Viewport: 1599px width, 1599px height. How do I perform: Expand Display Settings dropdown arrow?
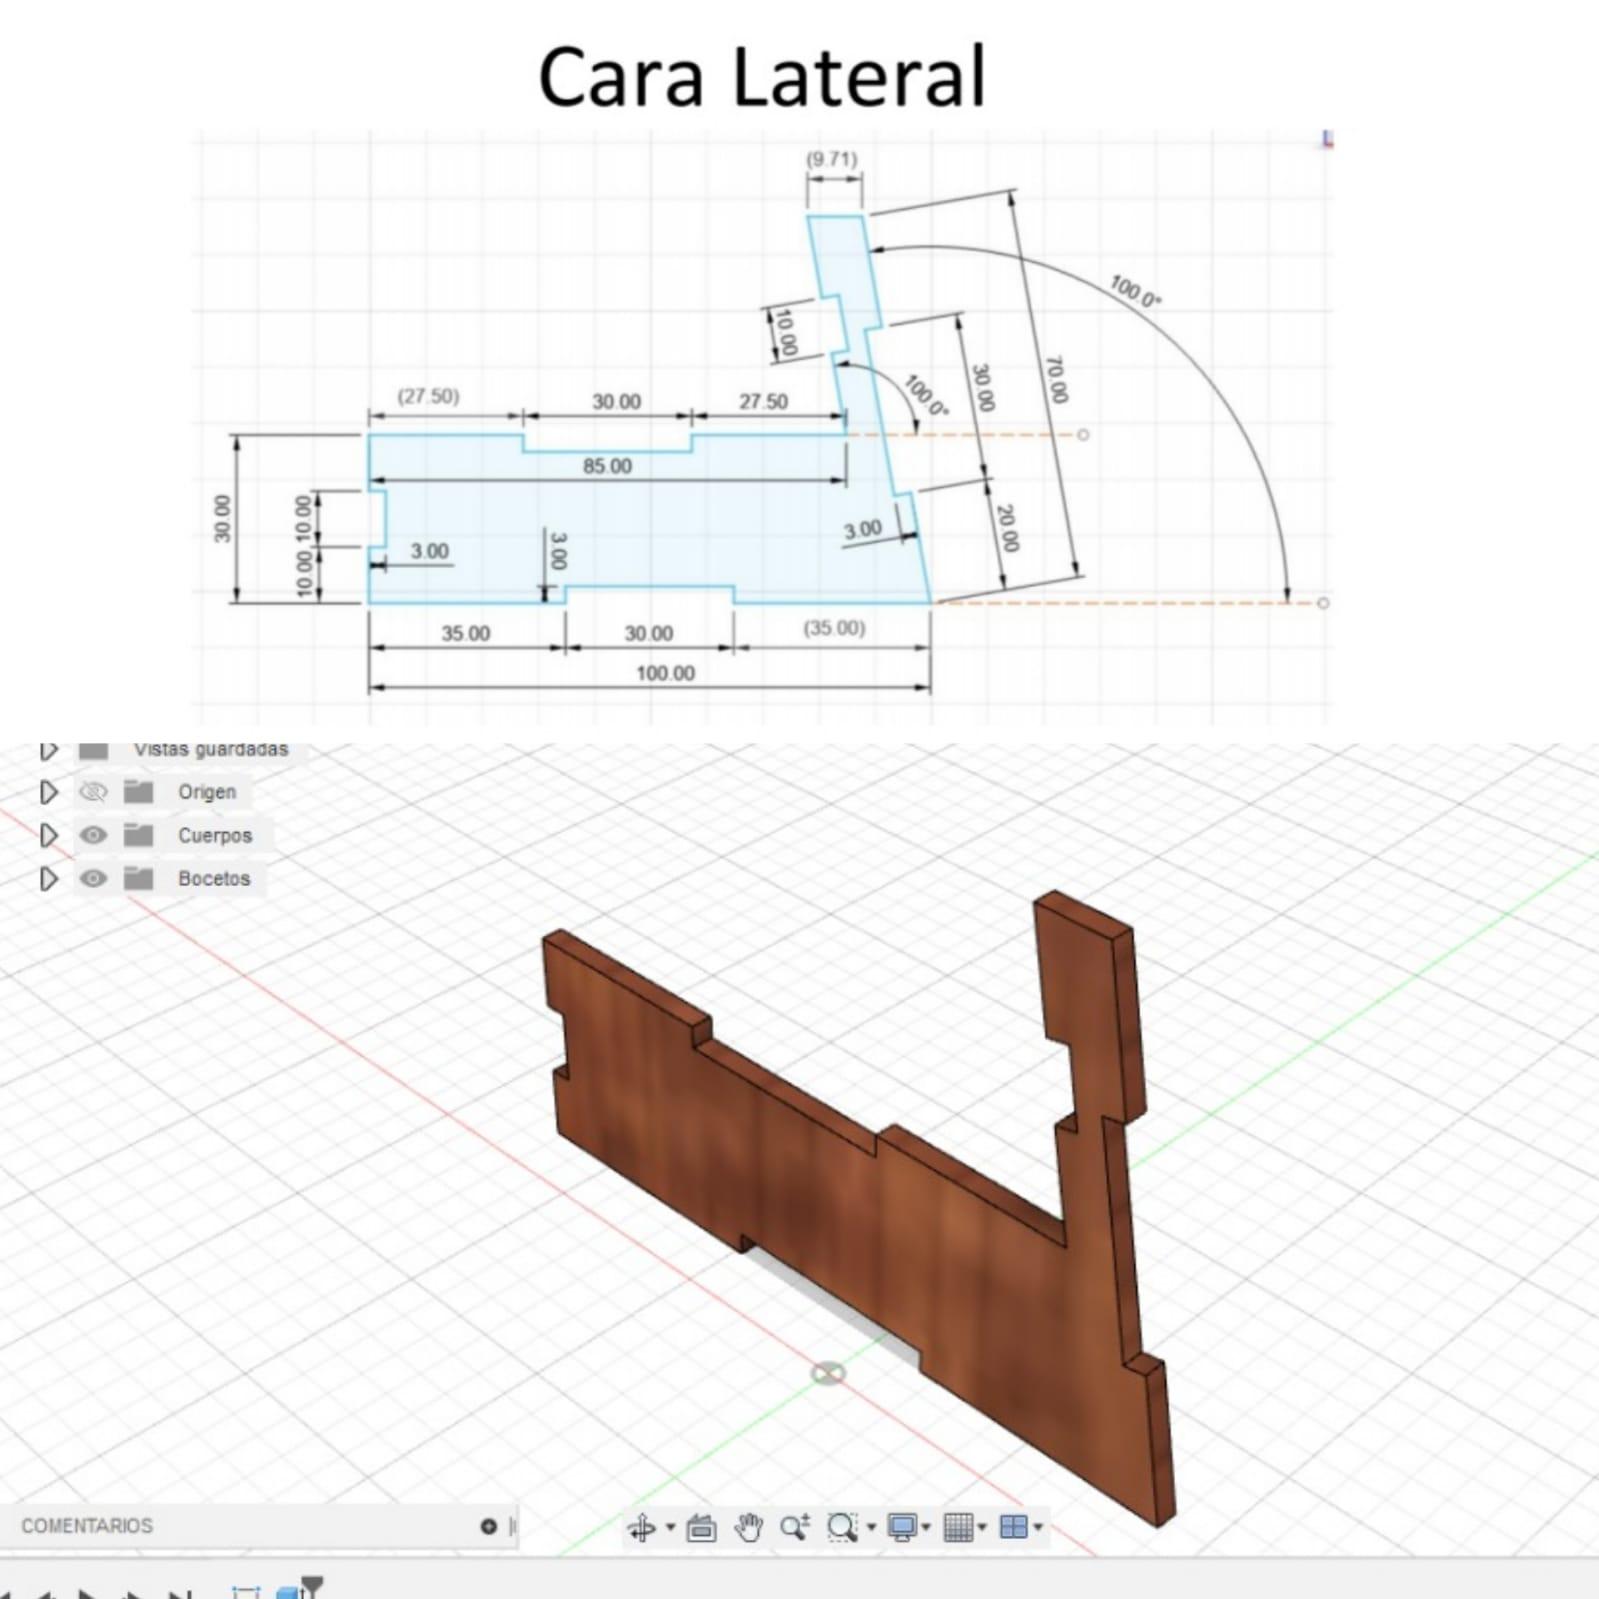926,1527
